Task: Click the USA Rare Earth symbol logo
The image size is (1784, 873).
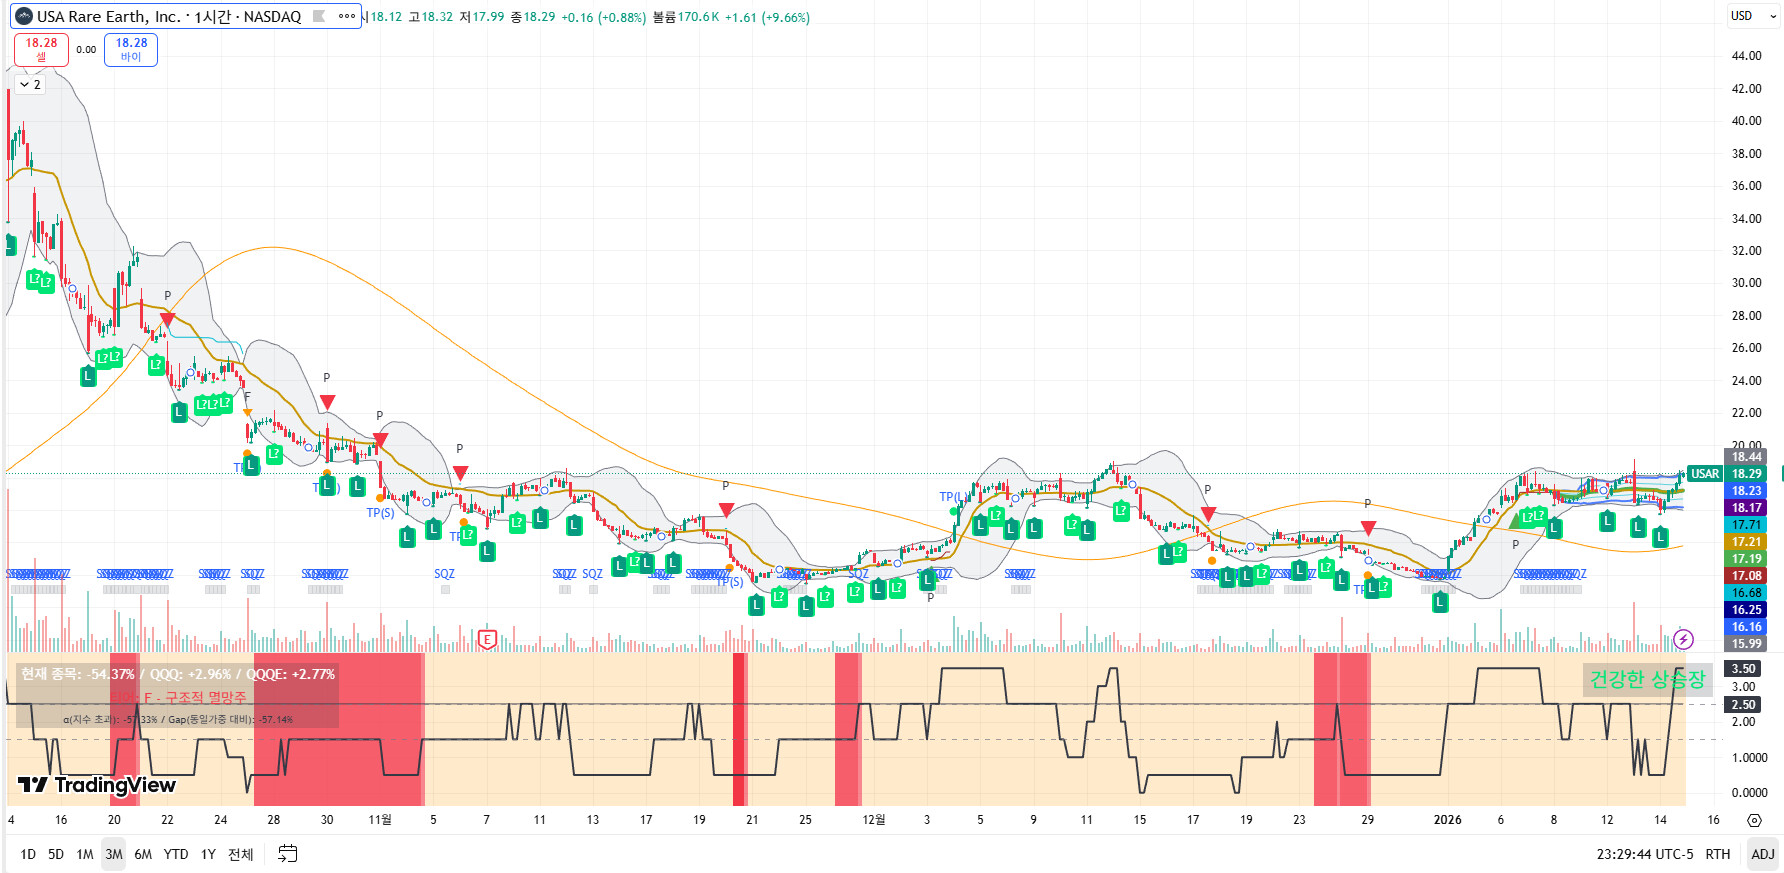Action: pyautogui.click(x=24, y=16)
